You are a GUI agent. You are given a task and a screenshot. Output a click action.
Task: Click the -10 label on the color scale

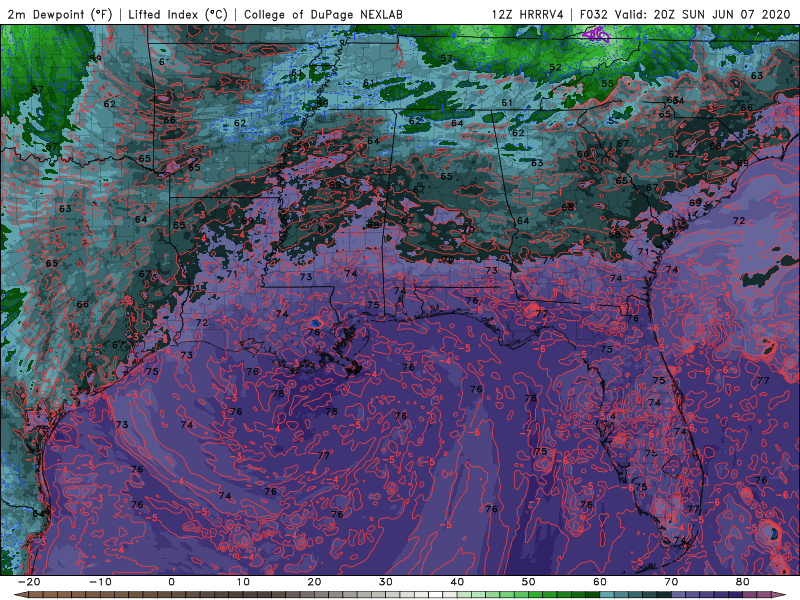tap(100, 582)
